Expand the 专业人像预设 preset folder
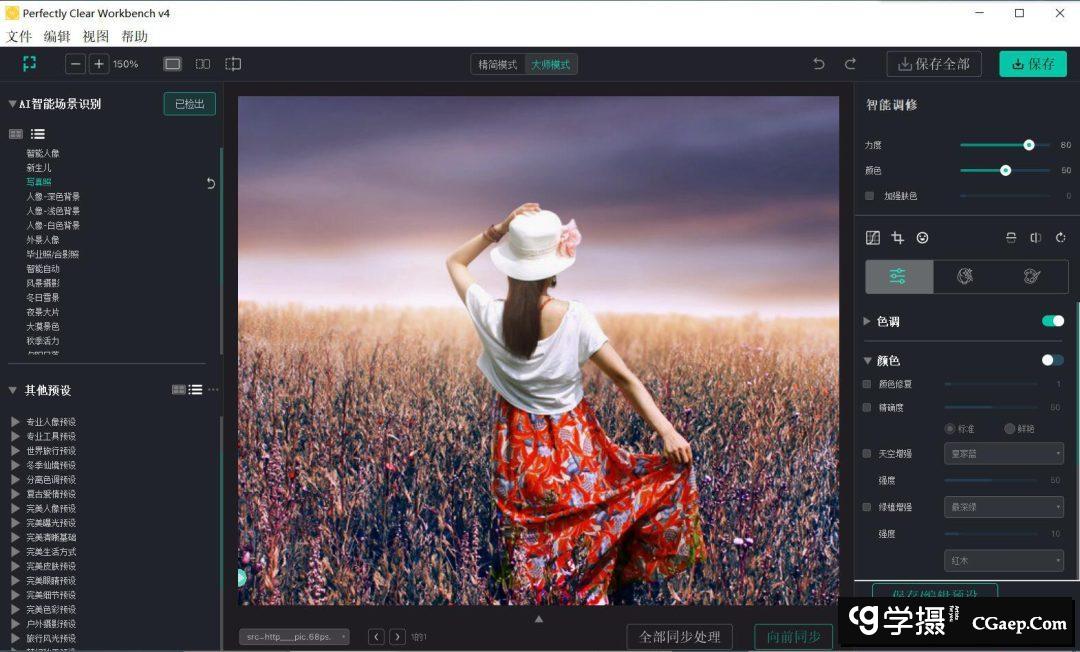Screen dimensions: 1080x652 point(15,422)
